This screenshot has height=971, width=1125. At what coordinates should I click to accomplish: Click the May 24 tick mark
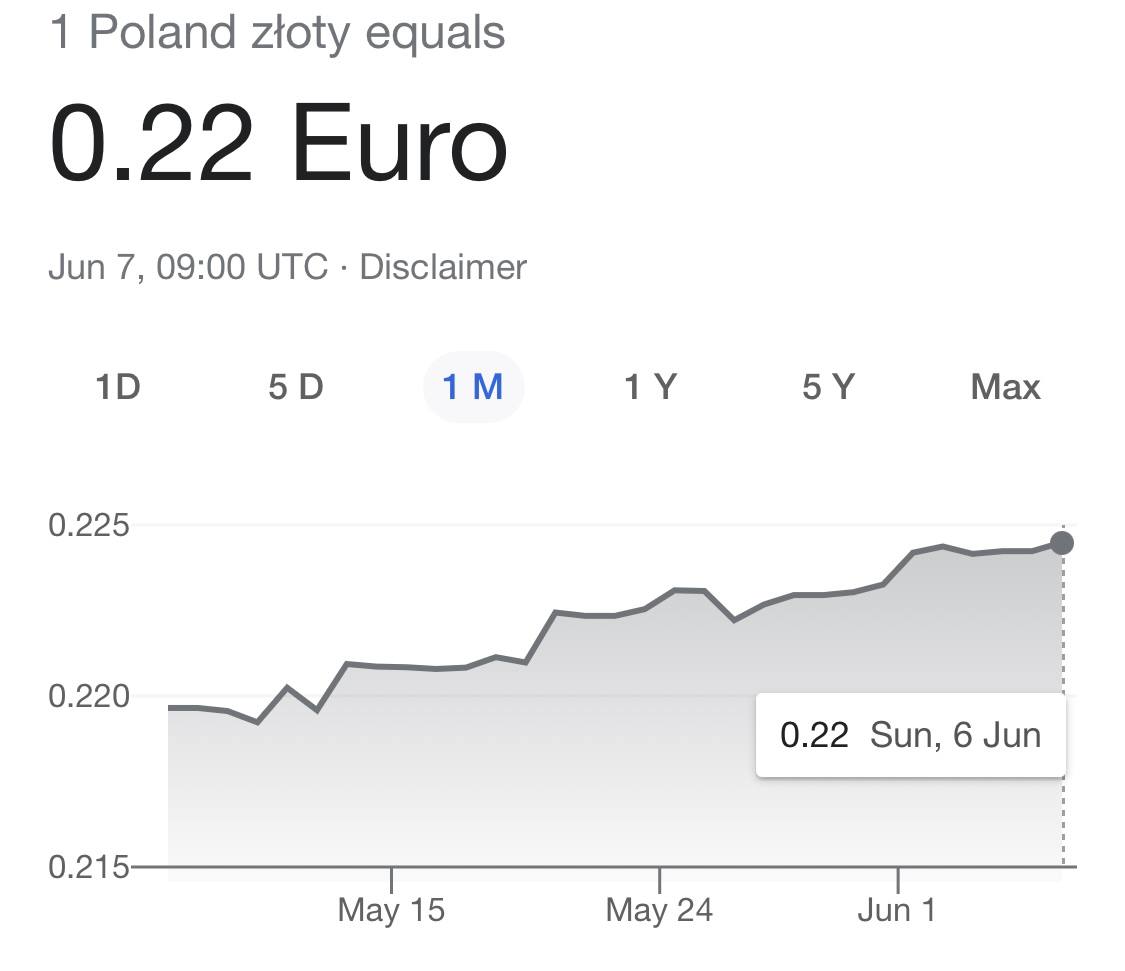tap(659, 880)
